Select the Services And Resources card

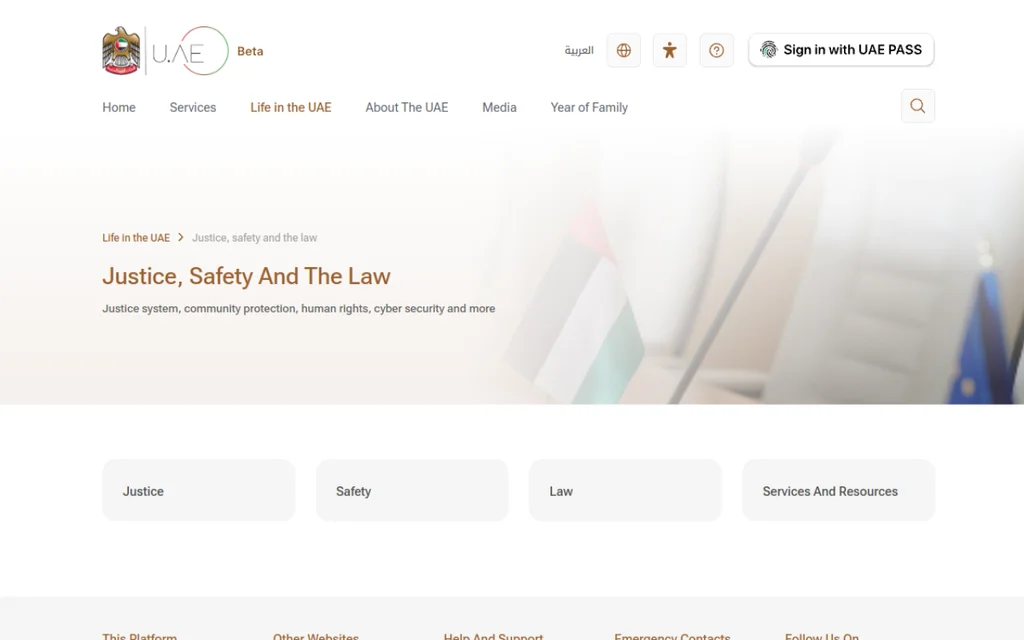tap(839, 490)
